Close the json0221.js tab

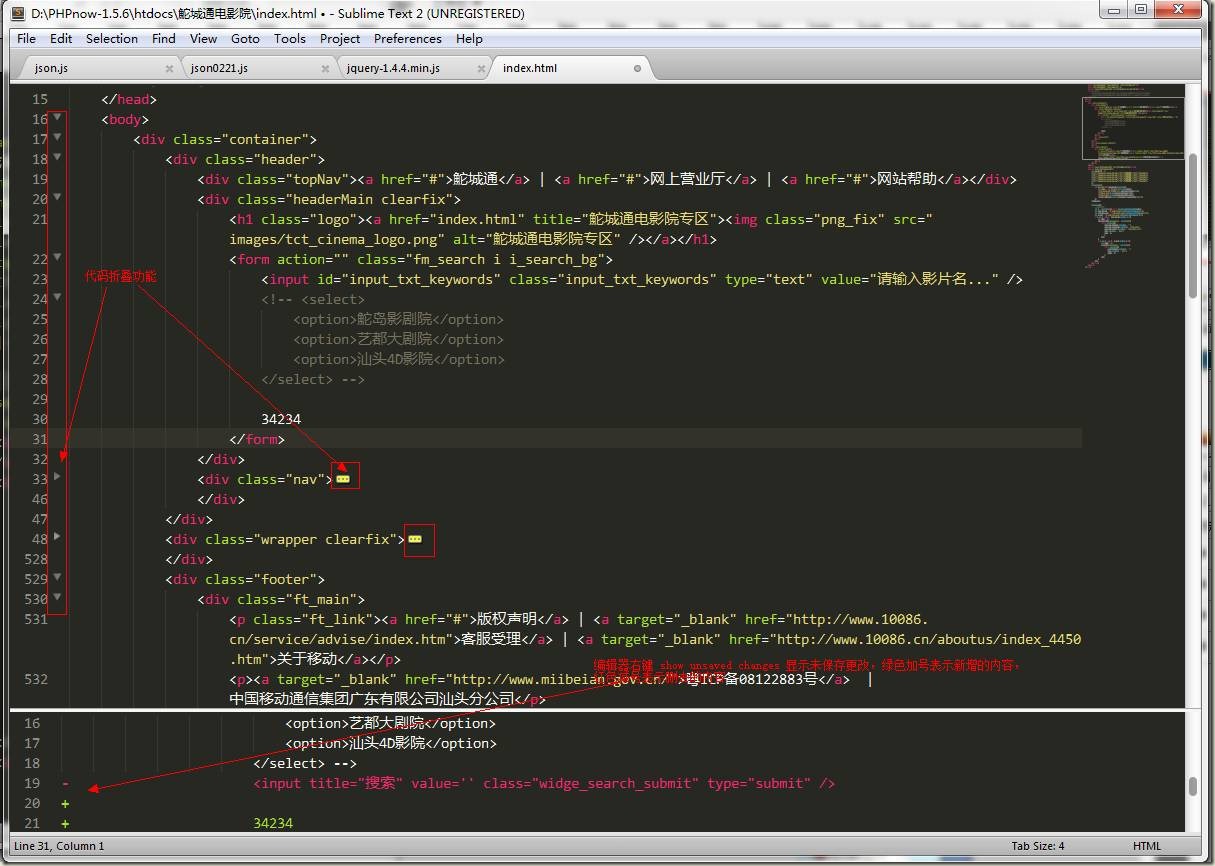[325, 68]
